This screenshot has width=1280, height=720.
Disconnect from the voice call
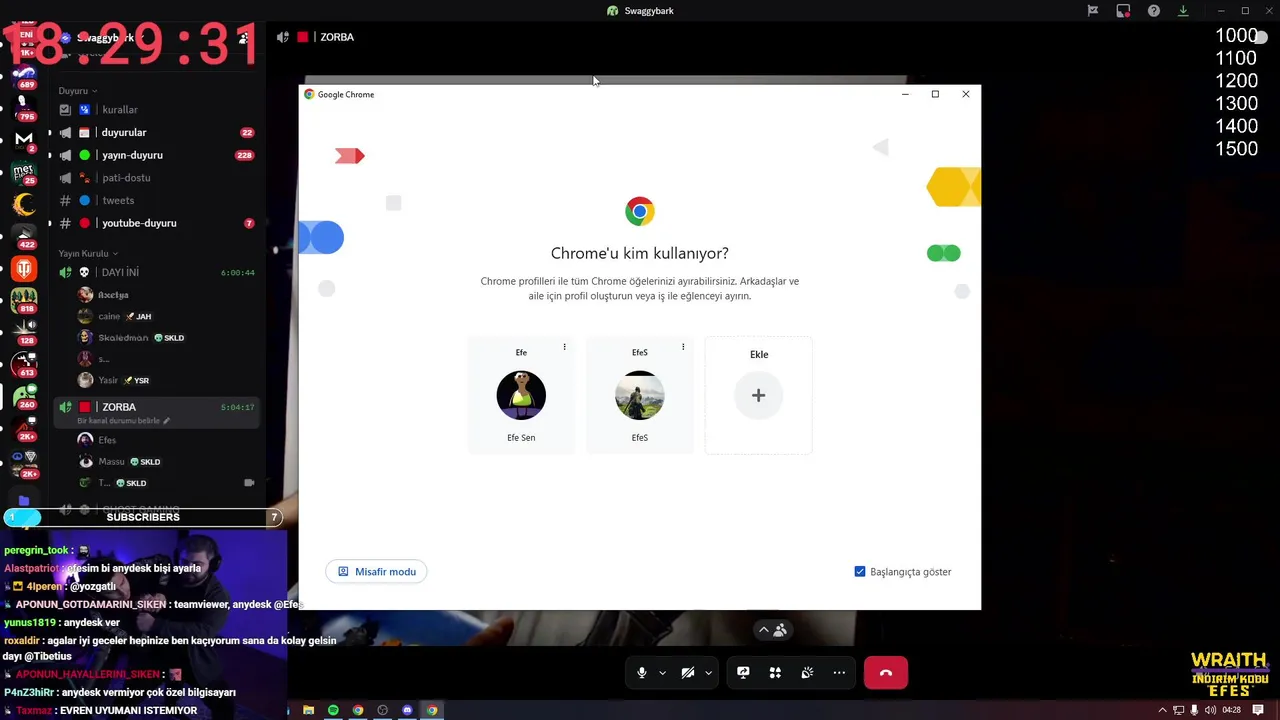(x=885, y=673)
